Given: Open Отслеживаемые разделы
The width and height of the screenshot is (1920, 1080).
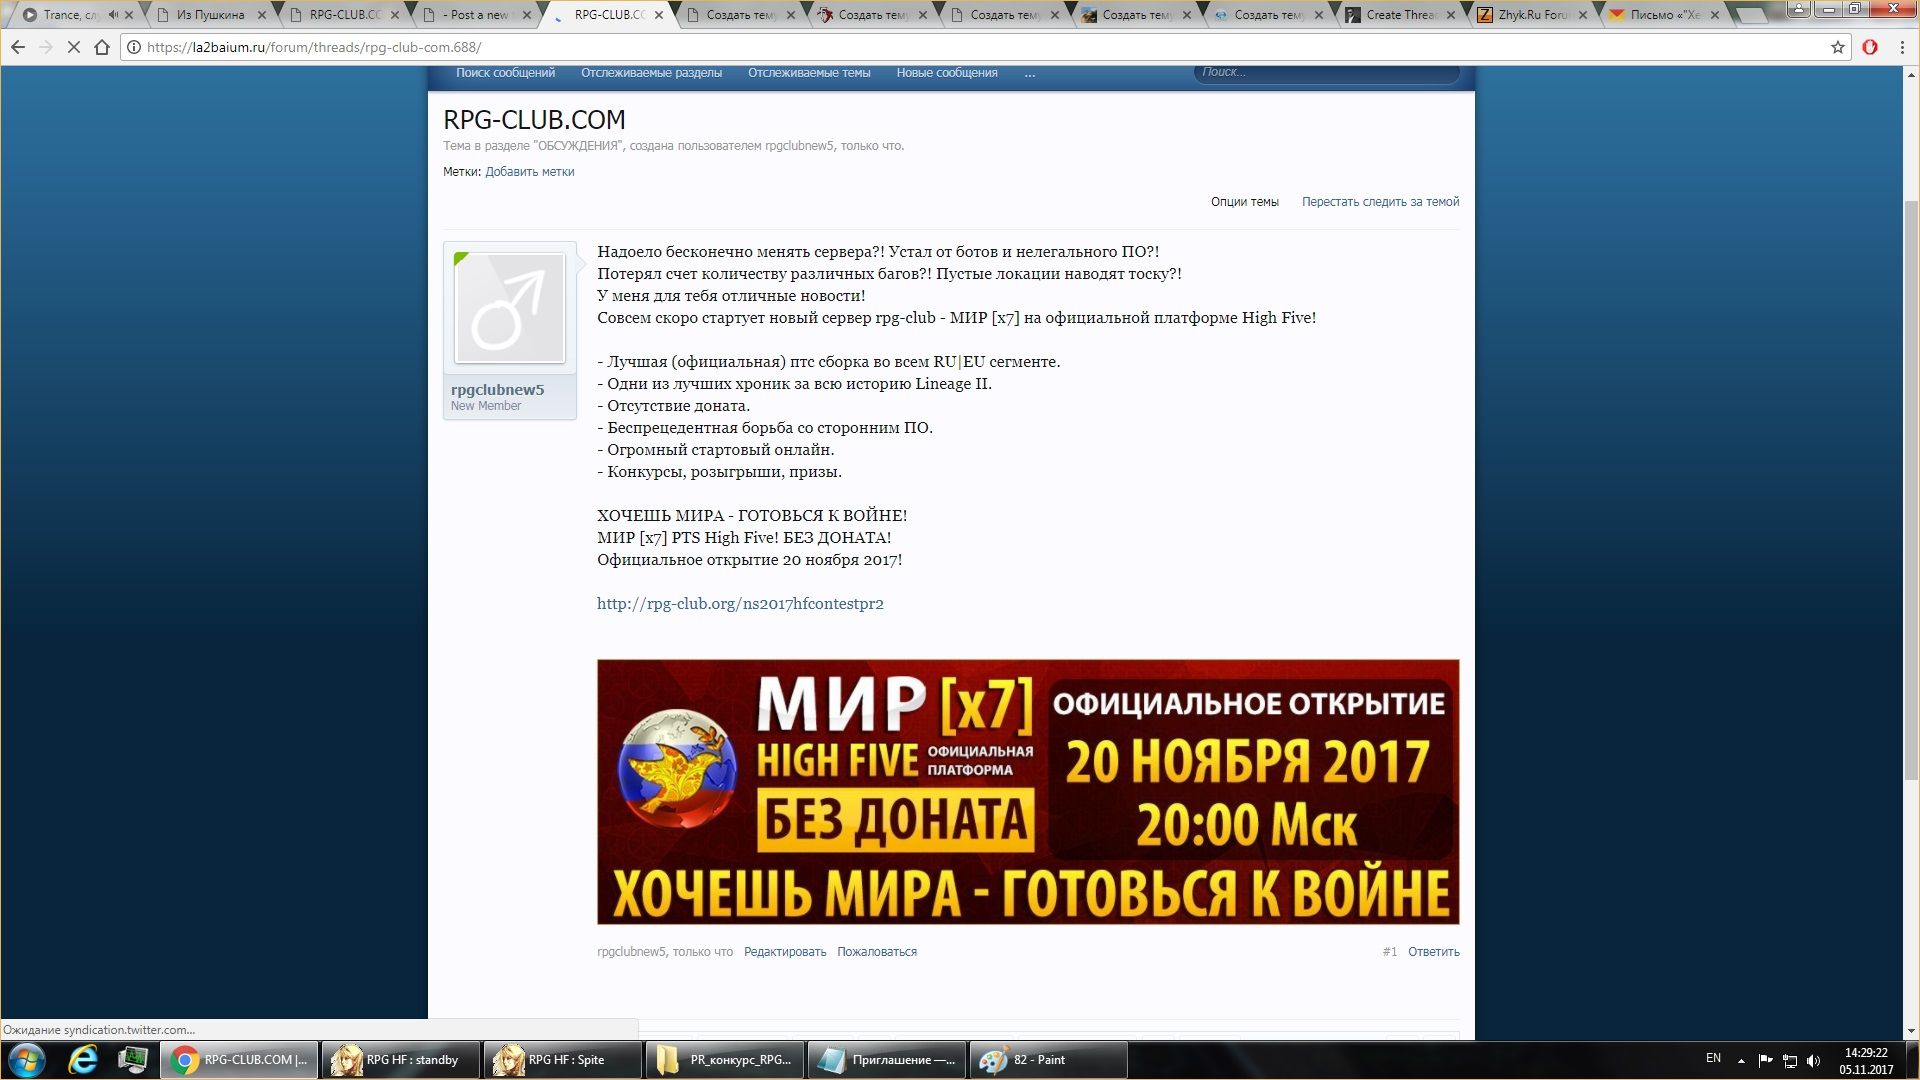Looking at the screenshot, I should 651,73.
